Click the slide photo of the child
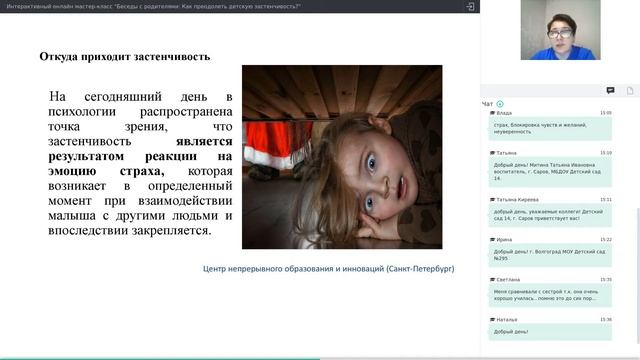The height and width of the screenshot is (360, 640). pos(342,157)
